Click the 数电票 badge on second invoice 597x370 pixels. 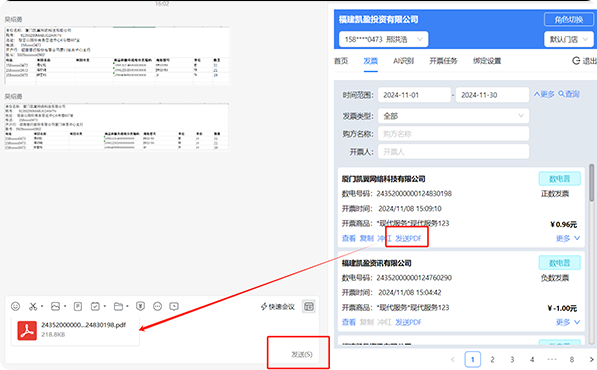560,263
